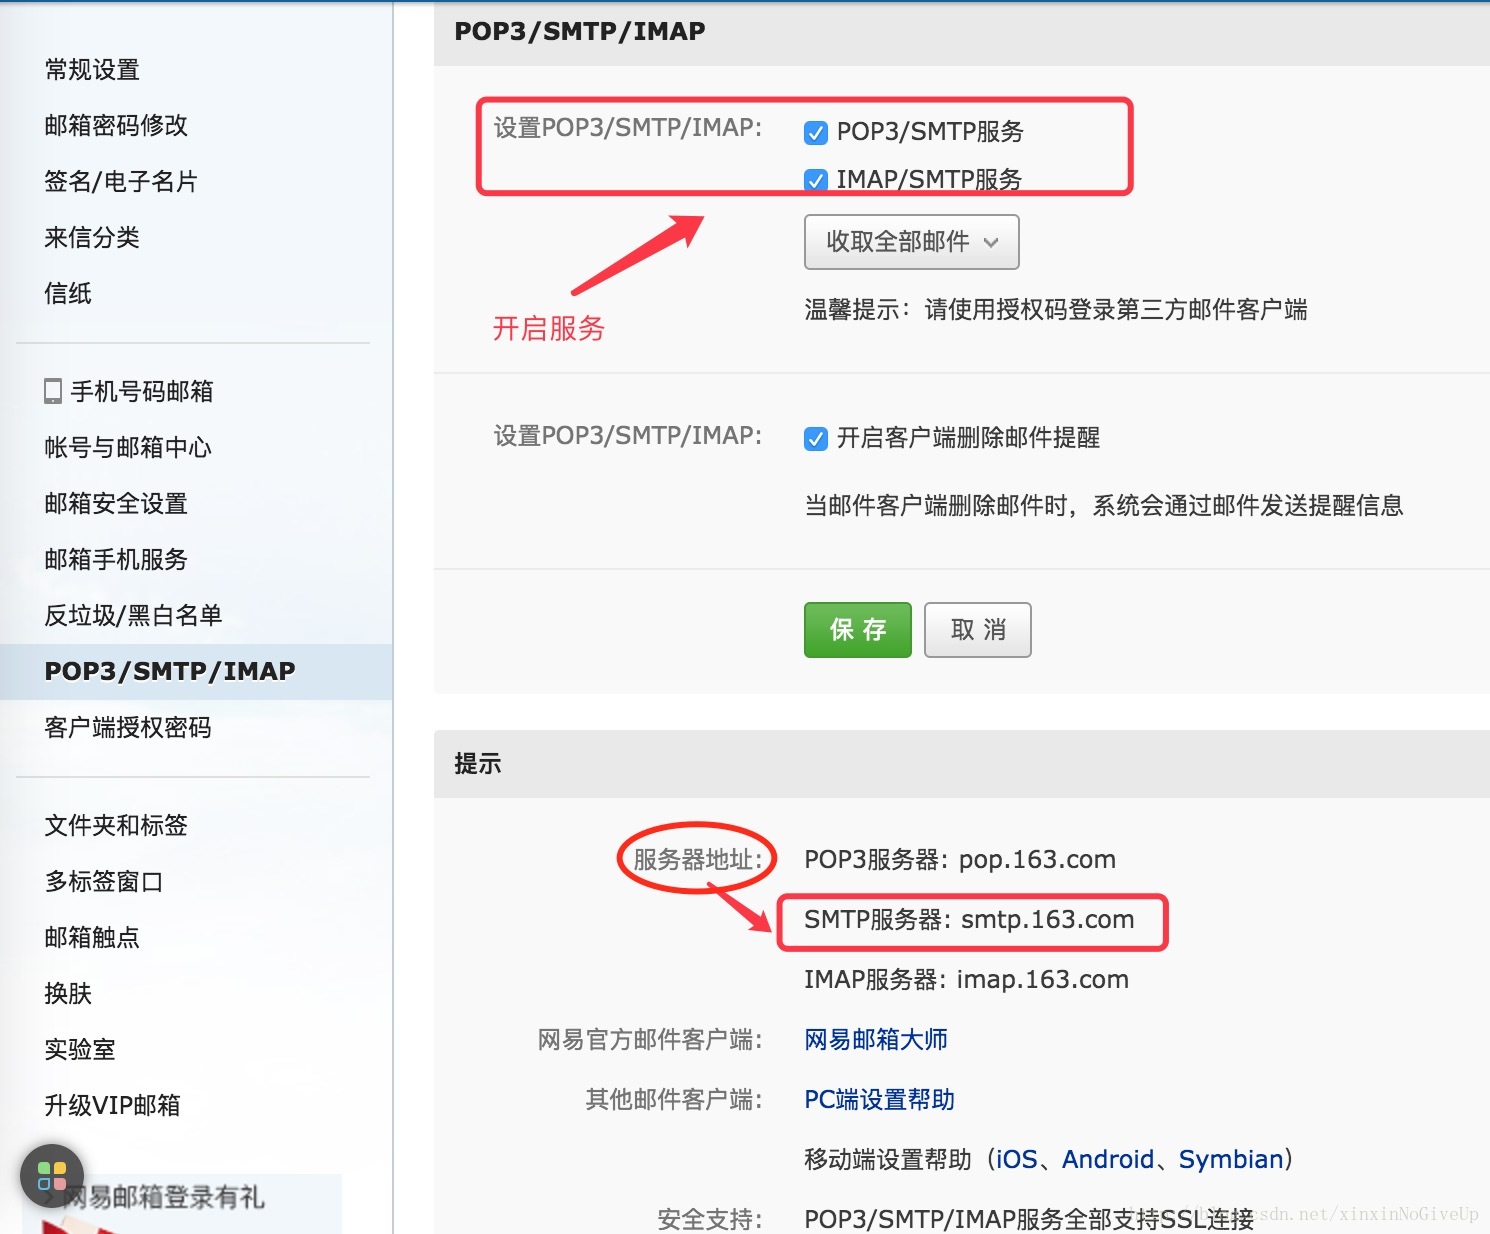Select 邮箱手机服务 item
Viewport: 1490px width, 1234px height.
pos(116,560)
